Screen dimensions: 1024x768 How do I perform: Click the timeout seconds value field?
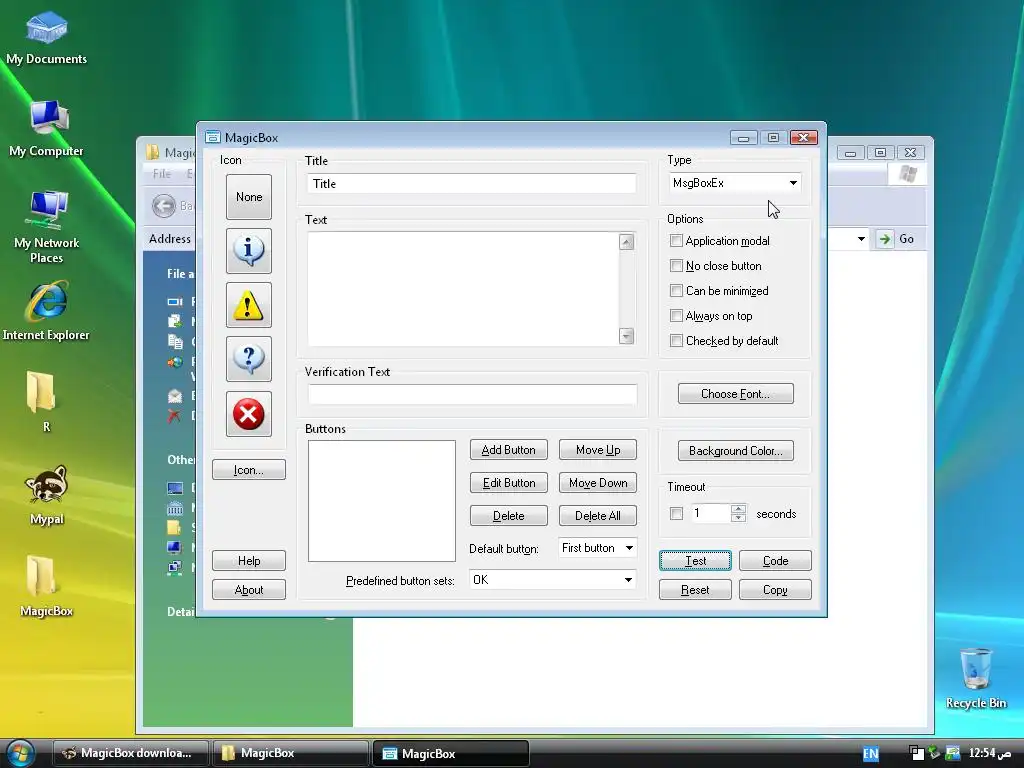click(710, 513)
